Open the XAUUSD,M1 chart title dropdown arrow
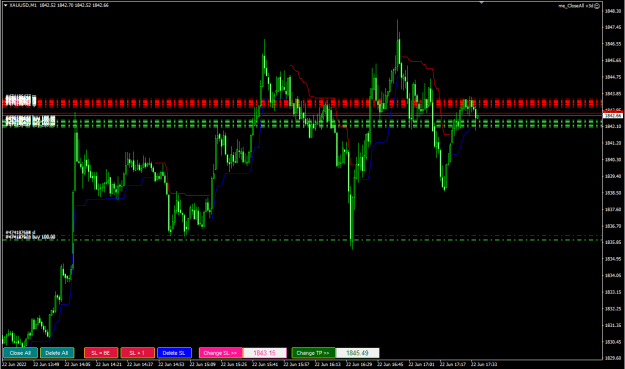The image size is (625, 369). pyautogui.click(x=6, y=5)
